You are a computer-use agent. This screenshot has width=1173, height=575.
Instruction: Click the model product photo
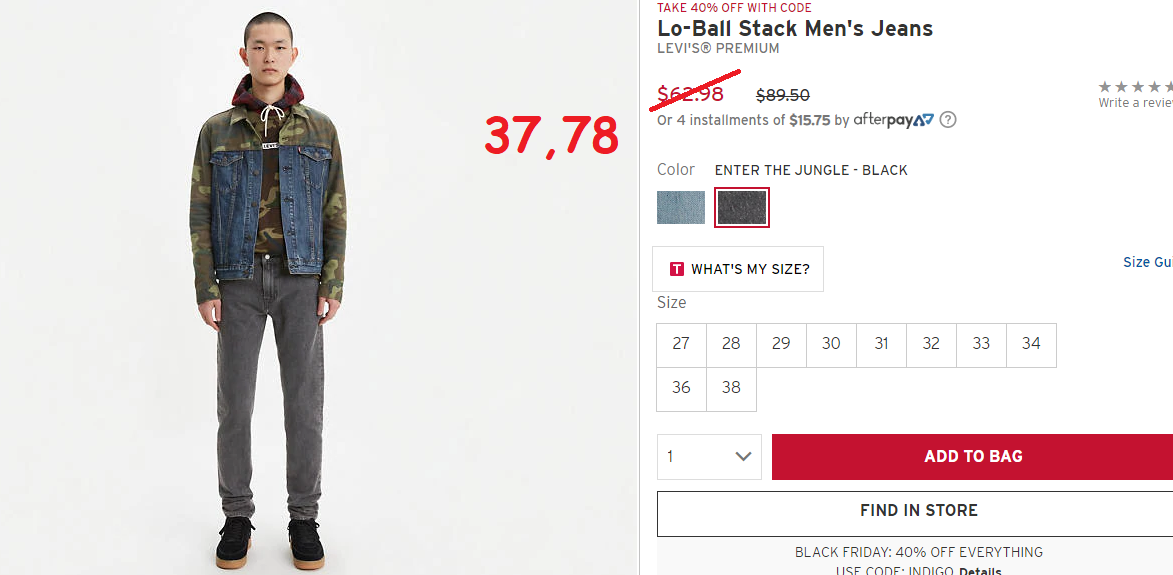coord(270,288)
